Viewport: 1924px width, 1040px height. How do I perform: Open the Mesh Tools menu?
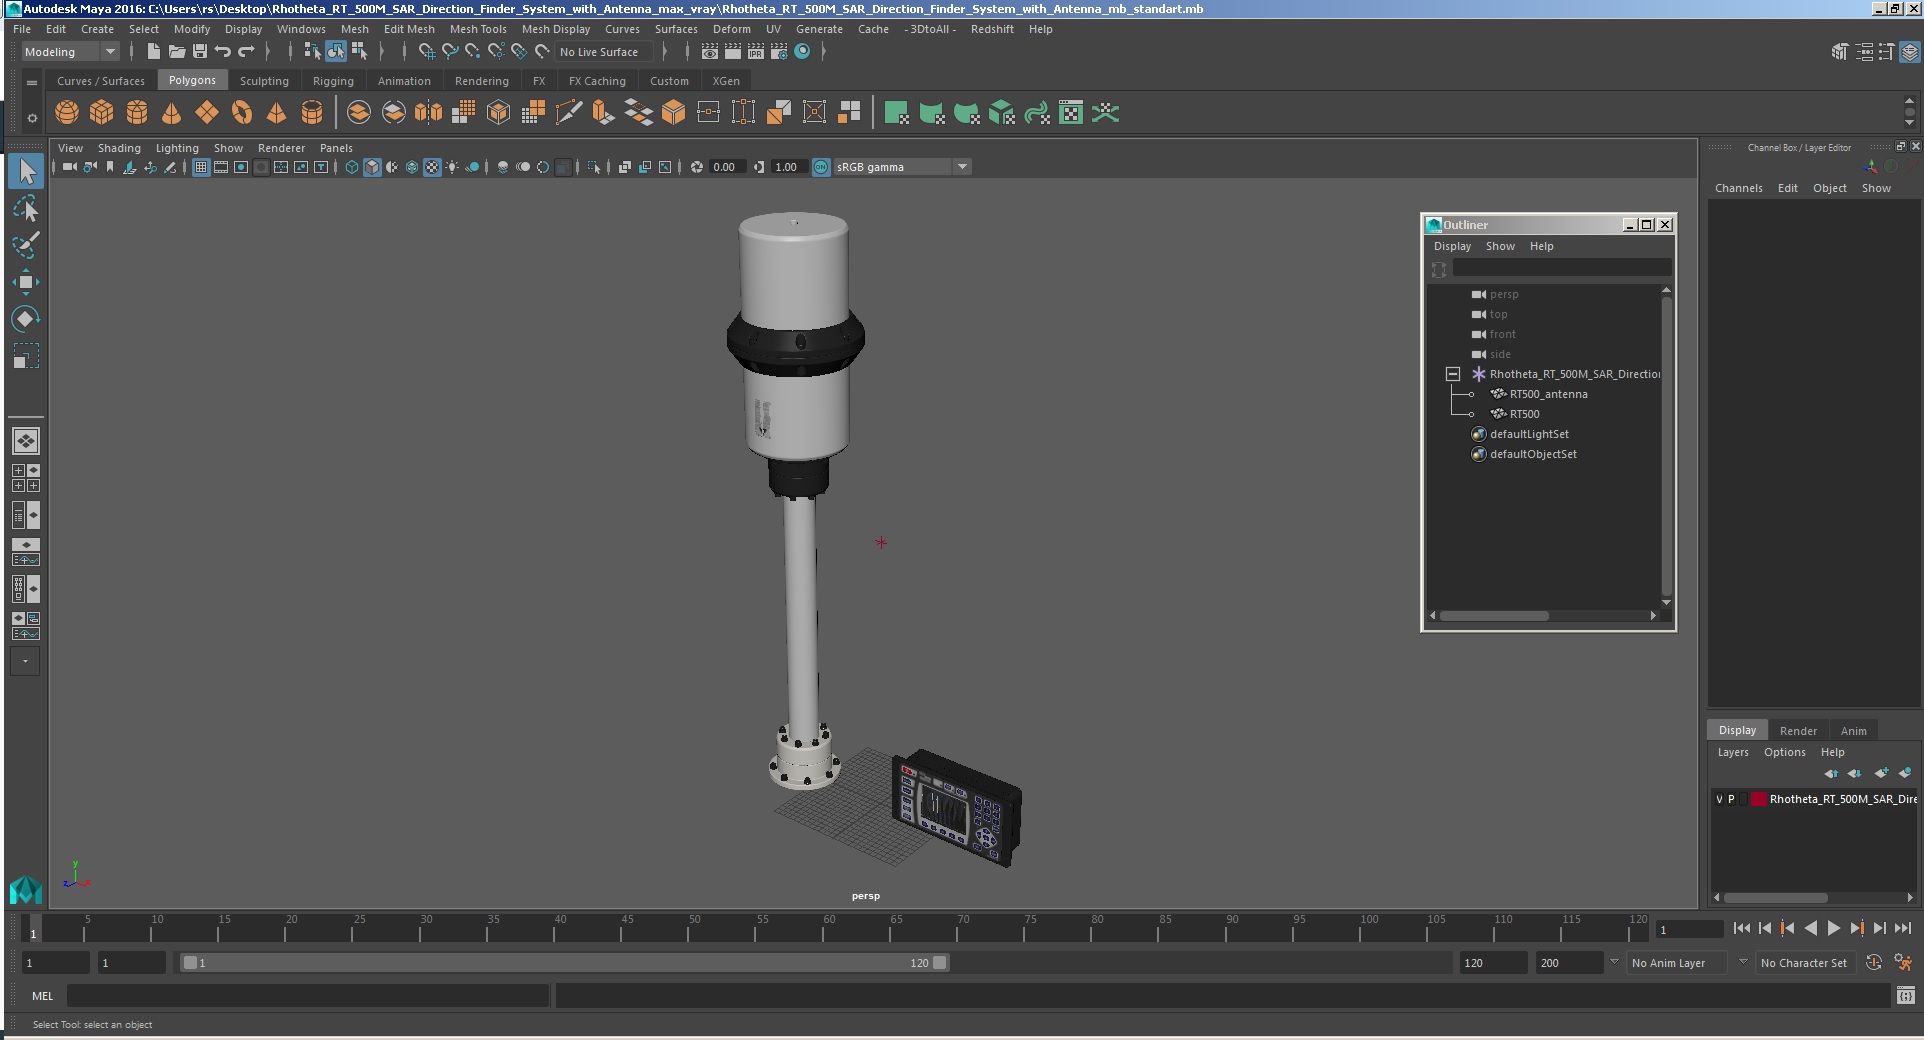478,29
